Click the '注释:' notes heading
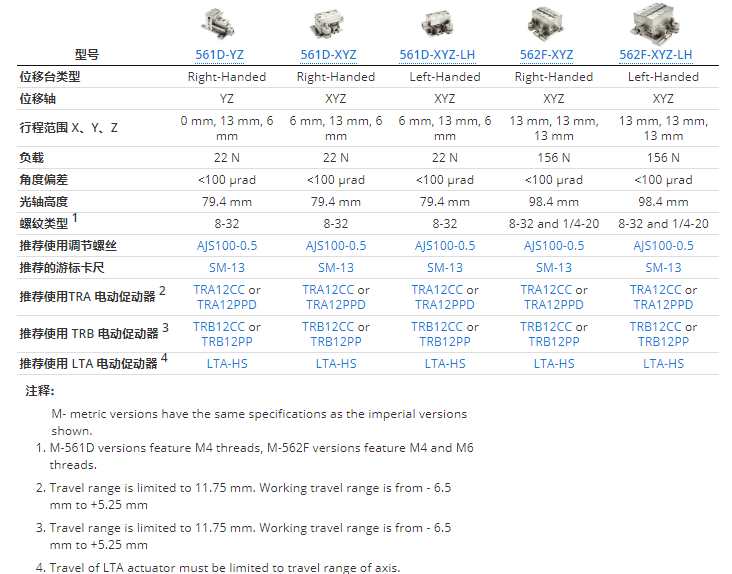This screenshot has height=574, width=732. [x=40, y=391]
